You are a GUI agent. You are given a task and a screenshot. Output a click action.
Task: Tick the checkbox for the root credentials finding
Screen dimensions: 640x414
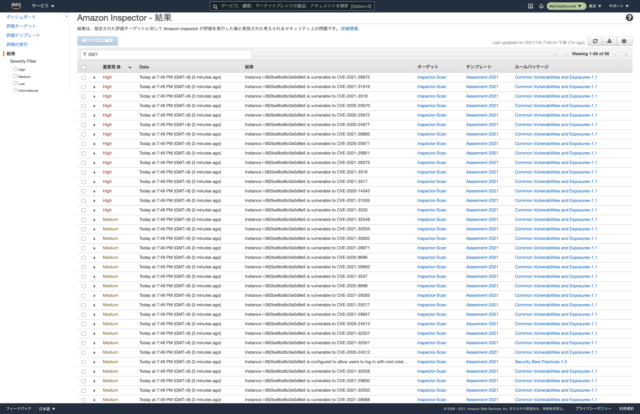coord(83,362)
